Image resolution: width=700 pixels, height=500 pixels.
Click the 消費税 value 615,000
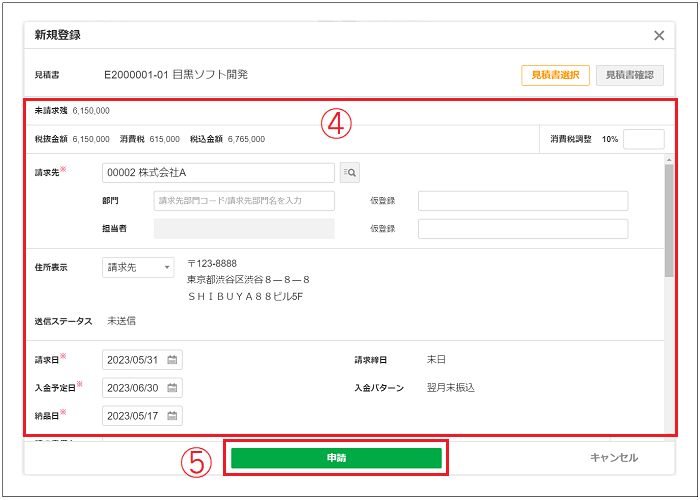pyautogui.click(x=165, y=139)
